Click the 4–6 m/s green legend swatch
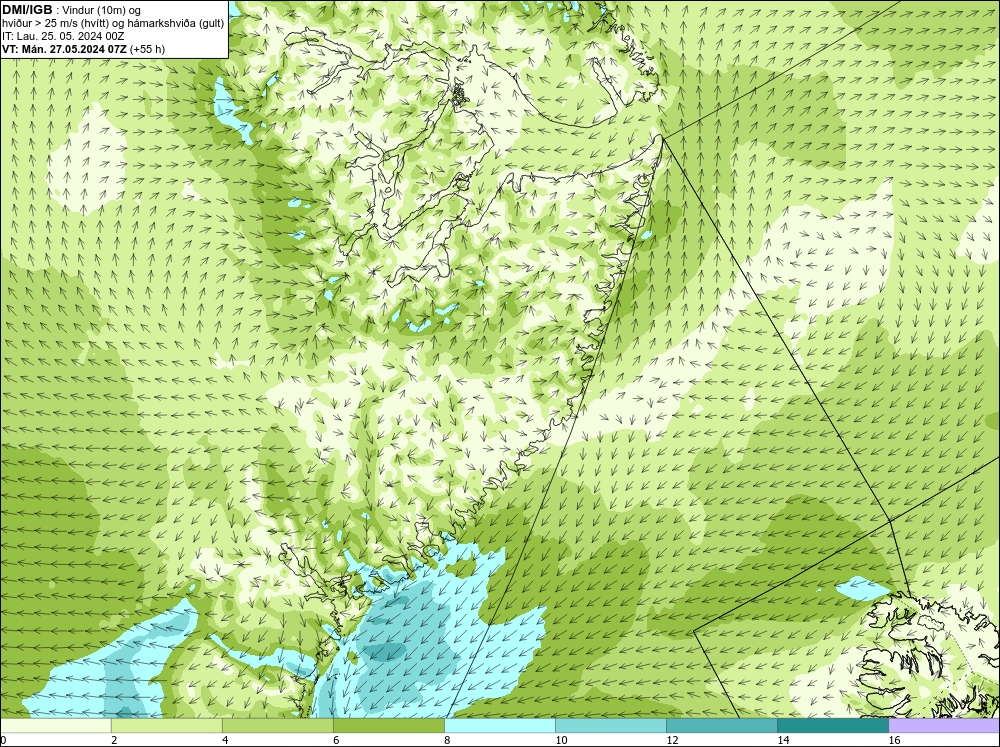1000x747 pixels. click(x=278, y=725)
